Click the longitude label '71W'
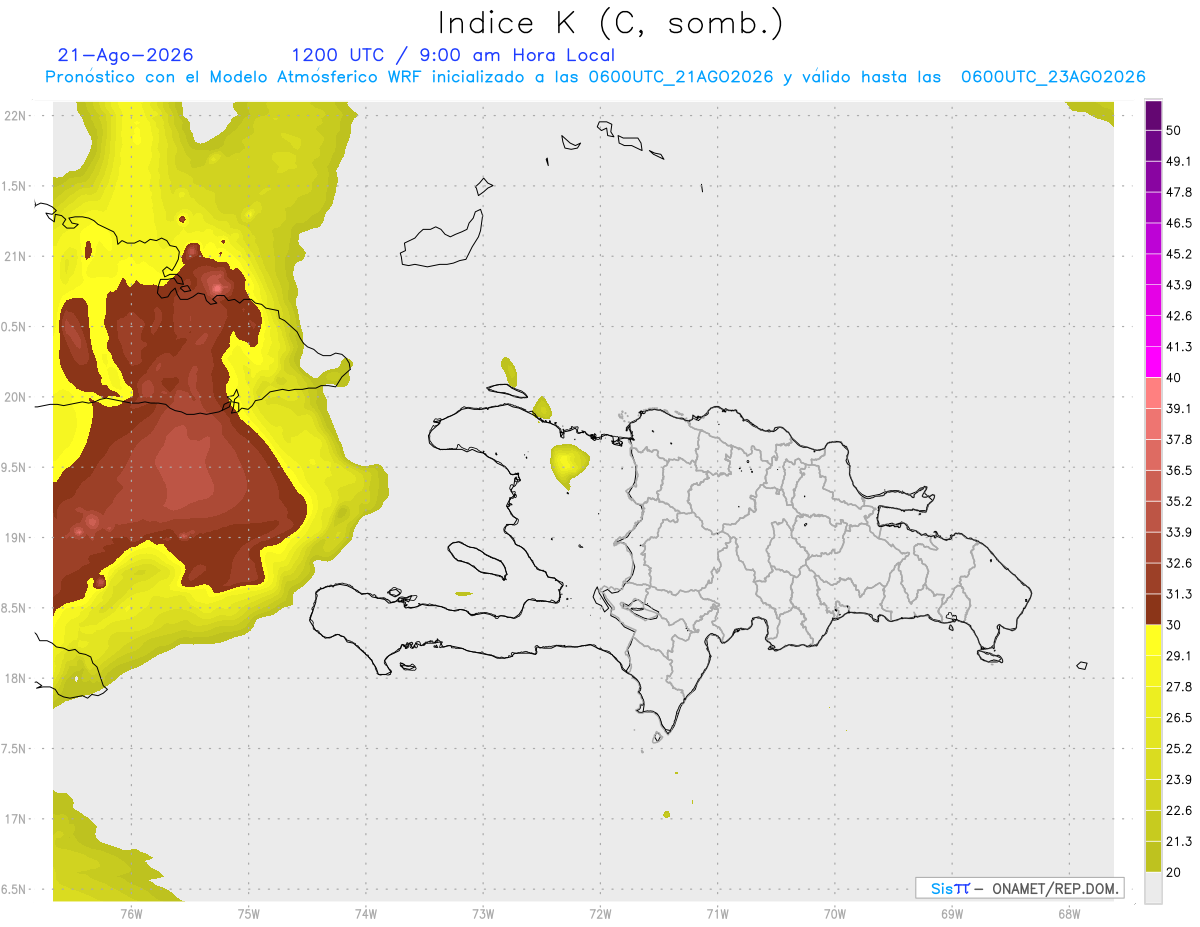The width and height of the screenshot is (1200, 927). click(x=717, y=914)
